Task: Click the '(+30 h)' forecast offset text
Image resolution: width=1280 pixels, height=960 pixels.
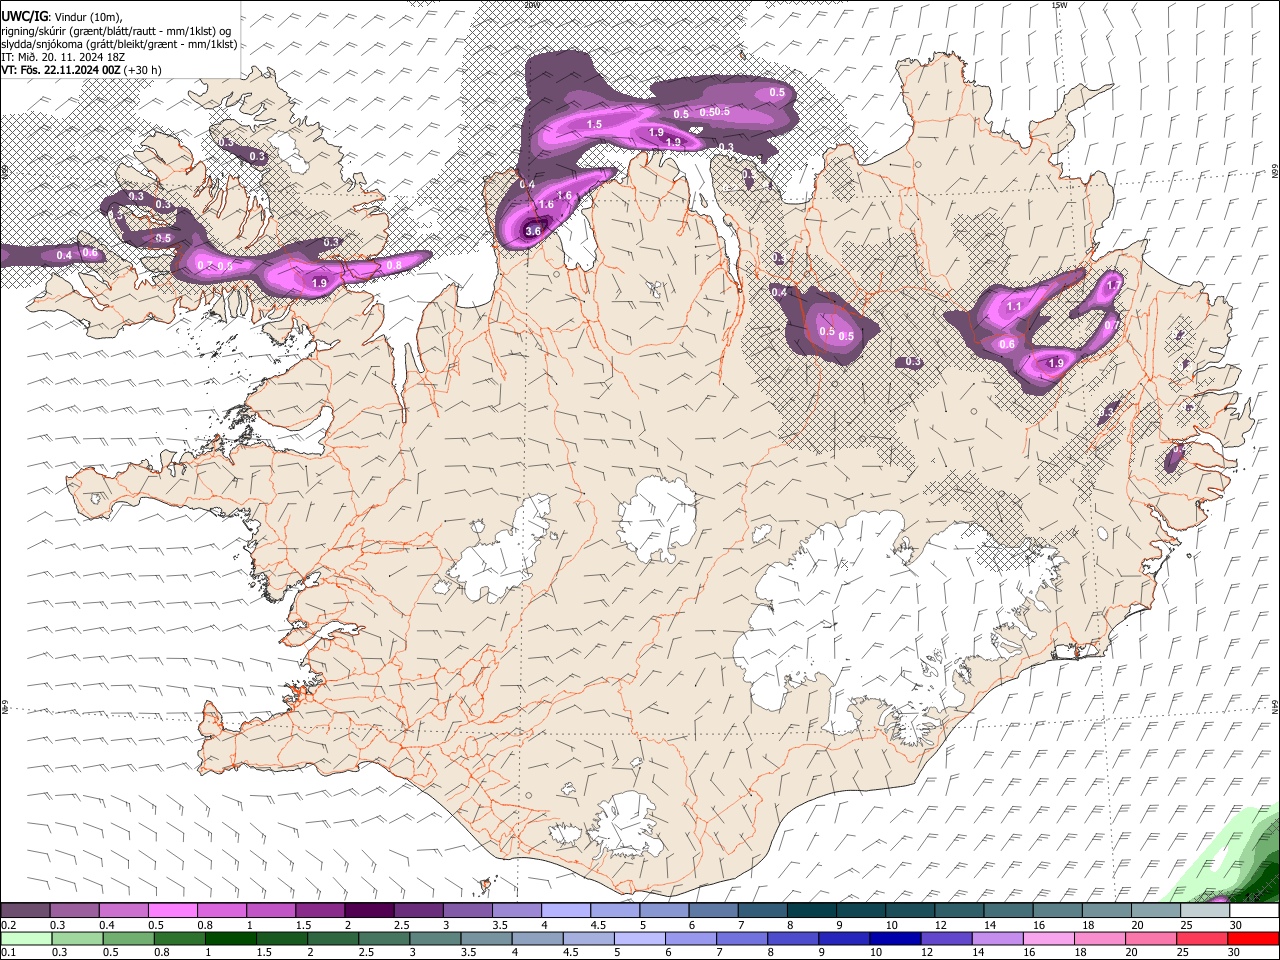Action: [x=144, y=70]
